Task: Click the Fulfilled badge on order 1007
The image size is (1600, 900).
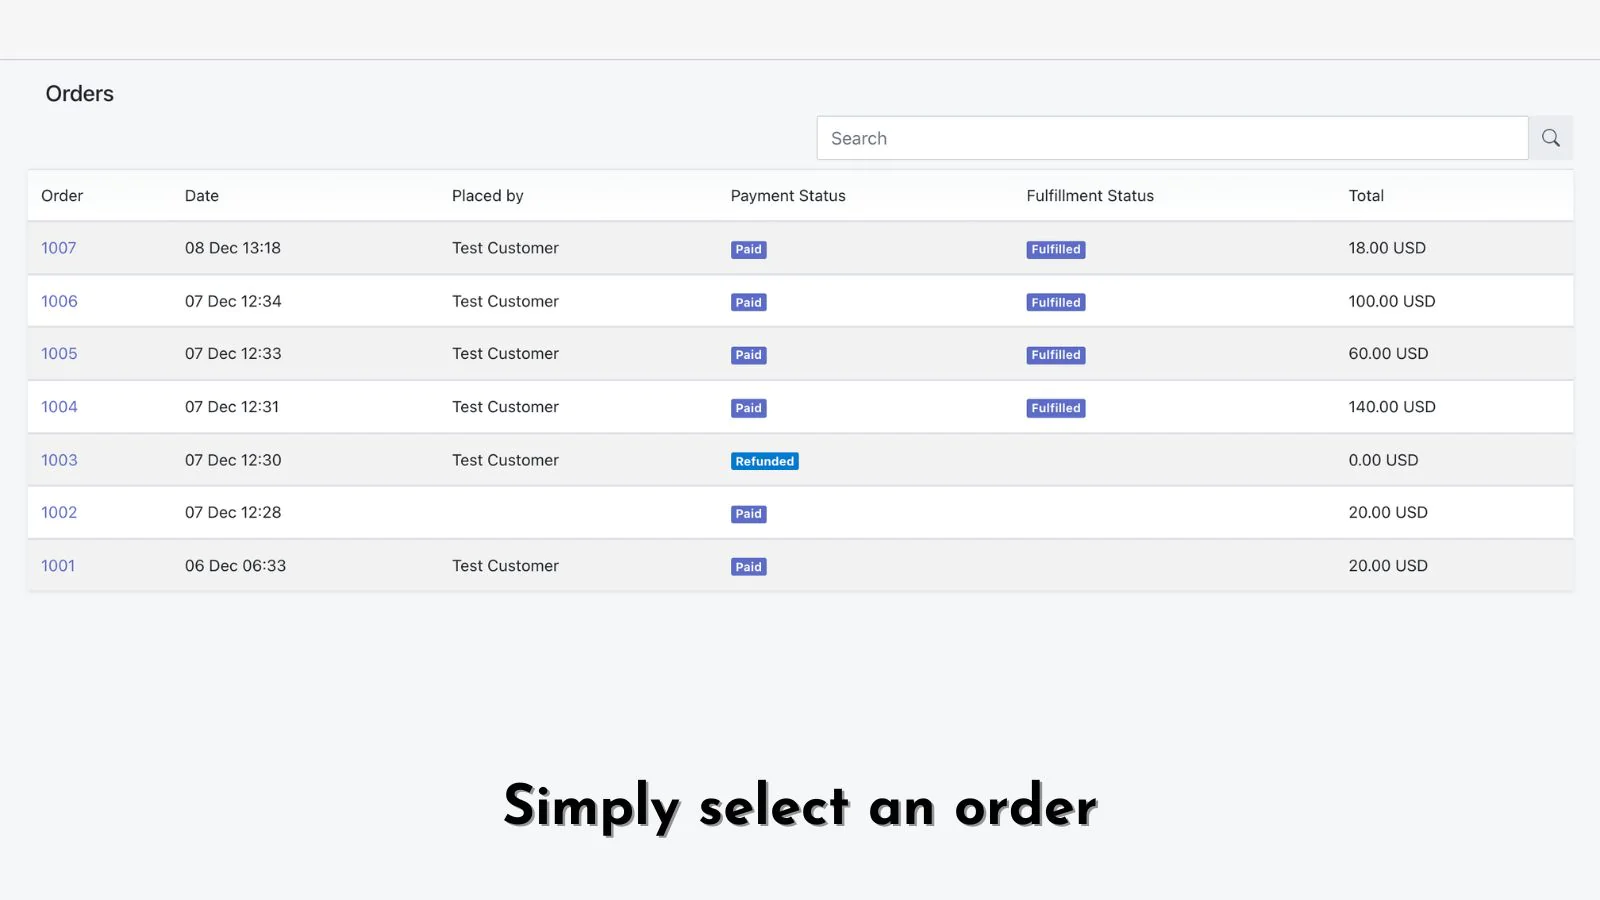Action: (1056, 249)
